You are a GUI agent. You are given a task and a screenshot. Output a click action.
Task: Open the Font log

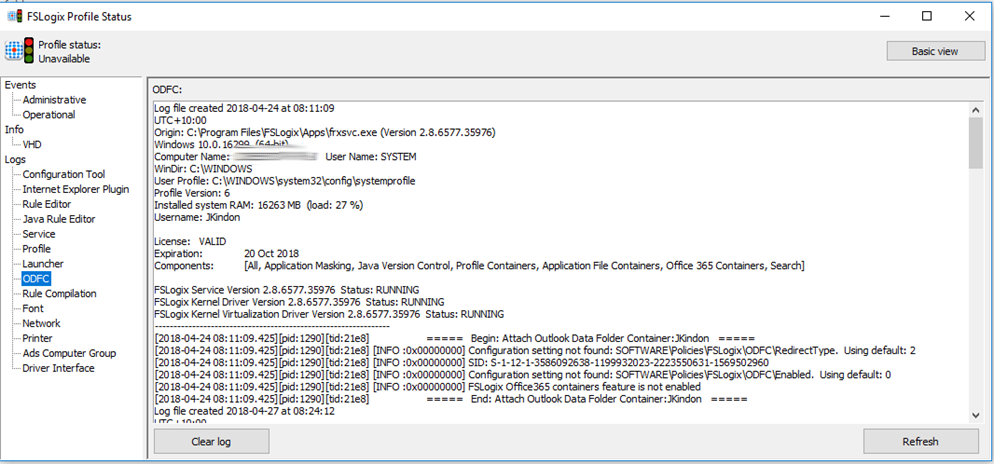33,309
